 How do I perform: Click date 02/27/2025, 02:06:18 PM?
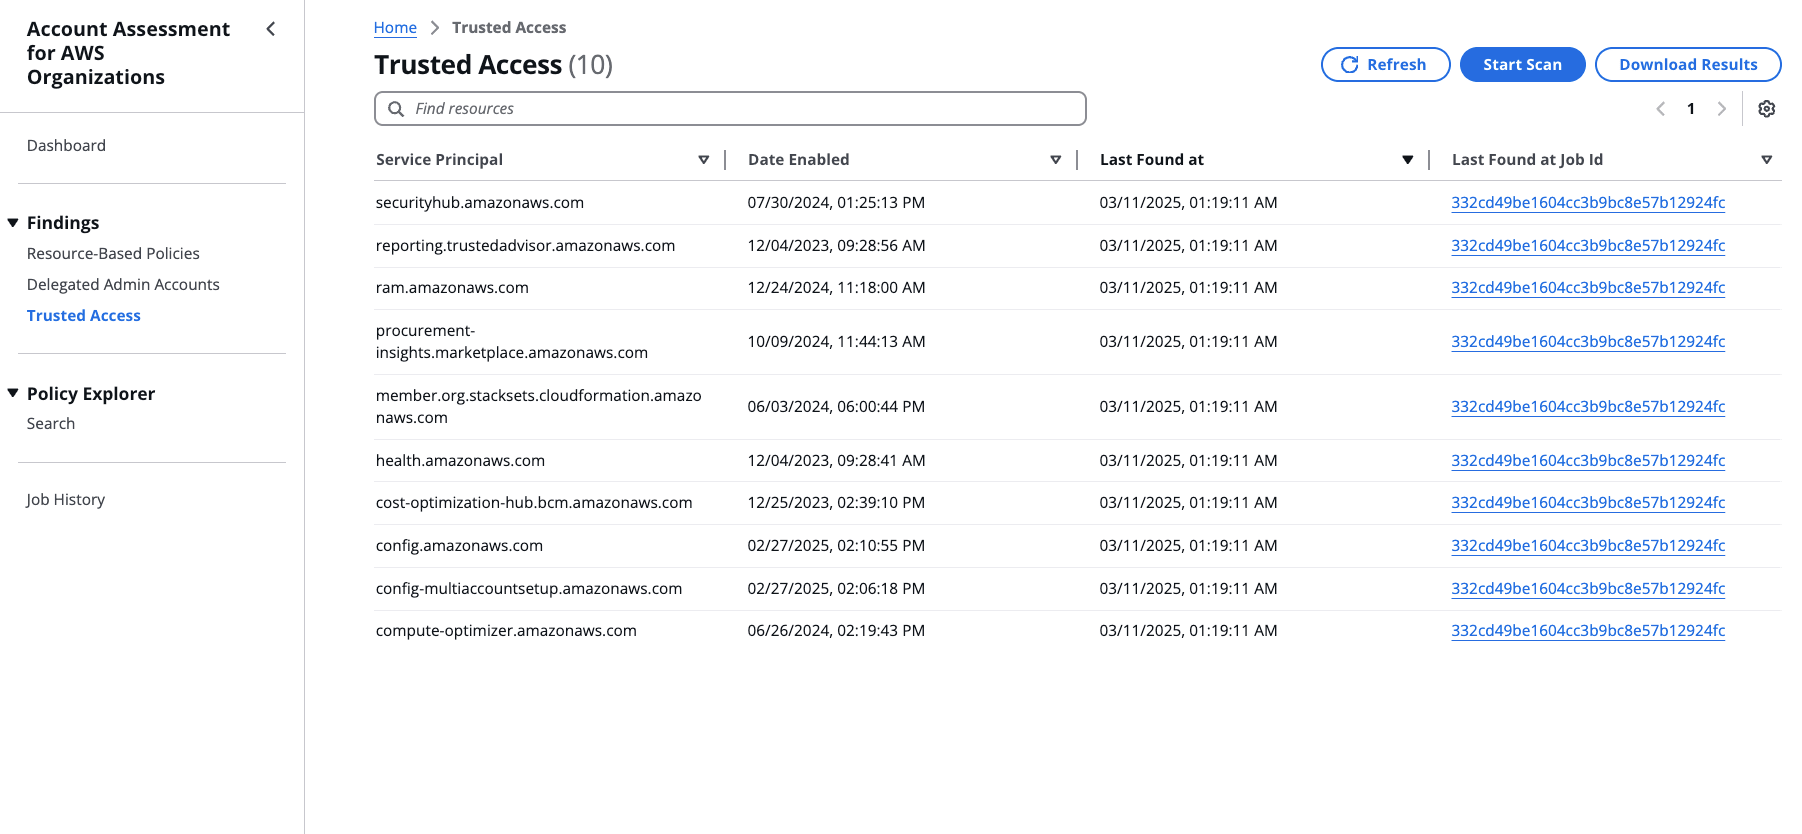coord(836,589)
